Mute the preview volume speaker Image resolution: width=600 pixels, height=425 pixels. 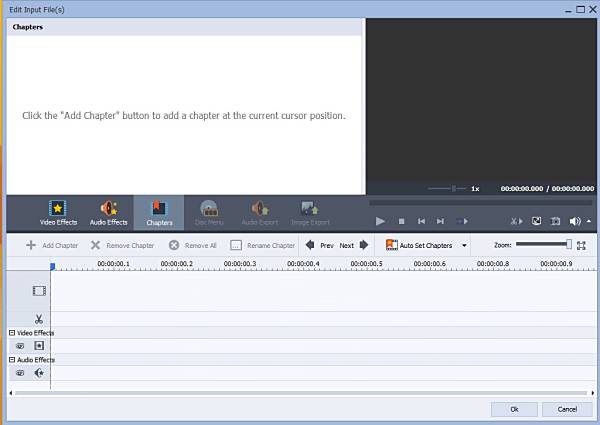(x=575, y=221)
